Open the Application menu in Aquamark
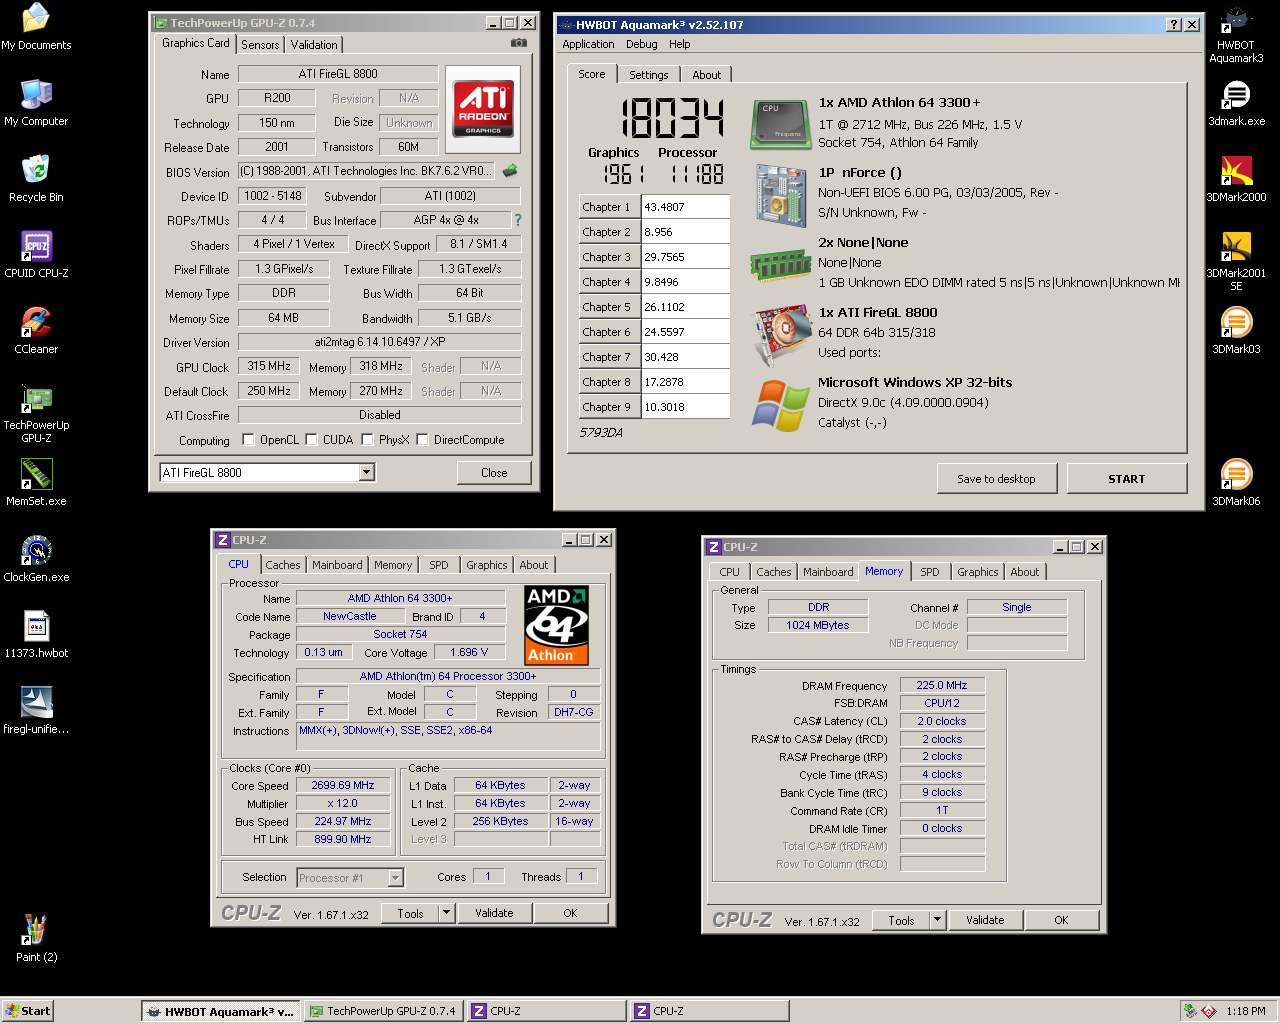 point(588,44)
